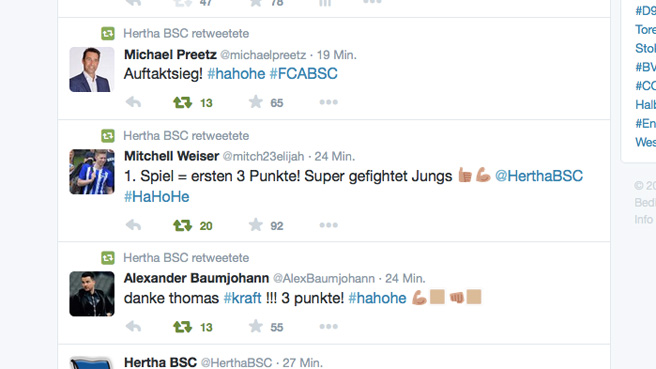Open Michael Preetz's profile picture

[92, 69]
